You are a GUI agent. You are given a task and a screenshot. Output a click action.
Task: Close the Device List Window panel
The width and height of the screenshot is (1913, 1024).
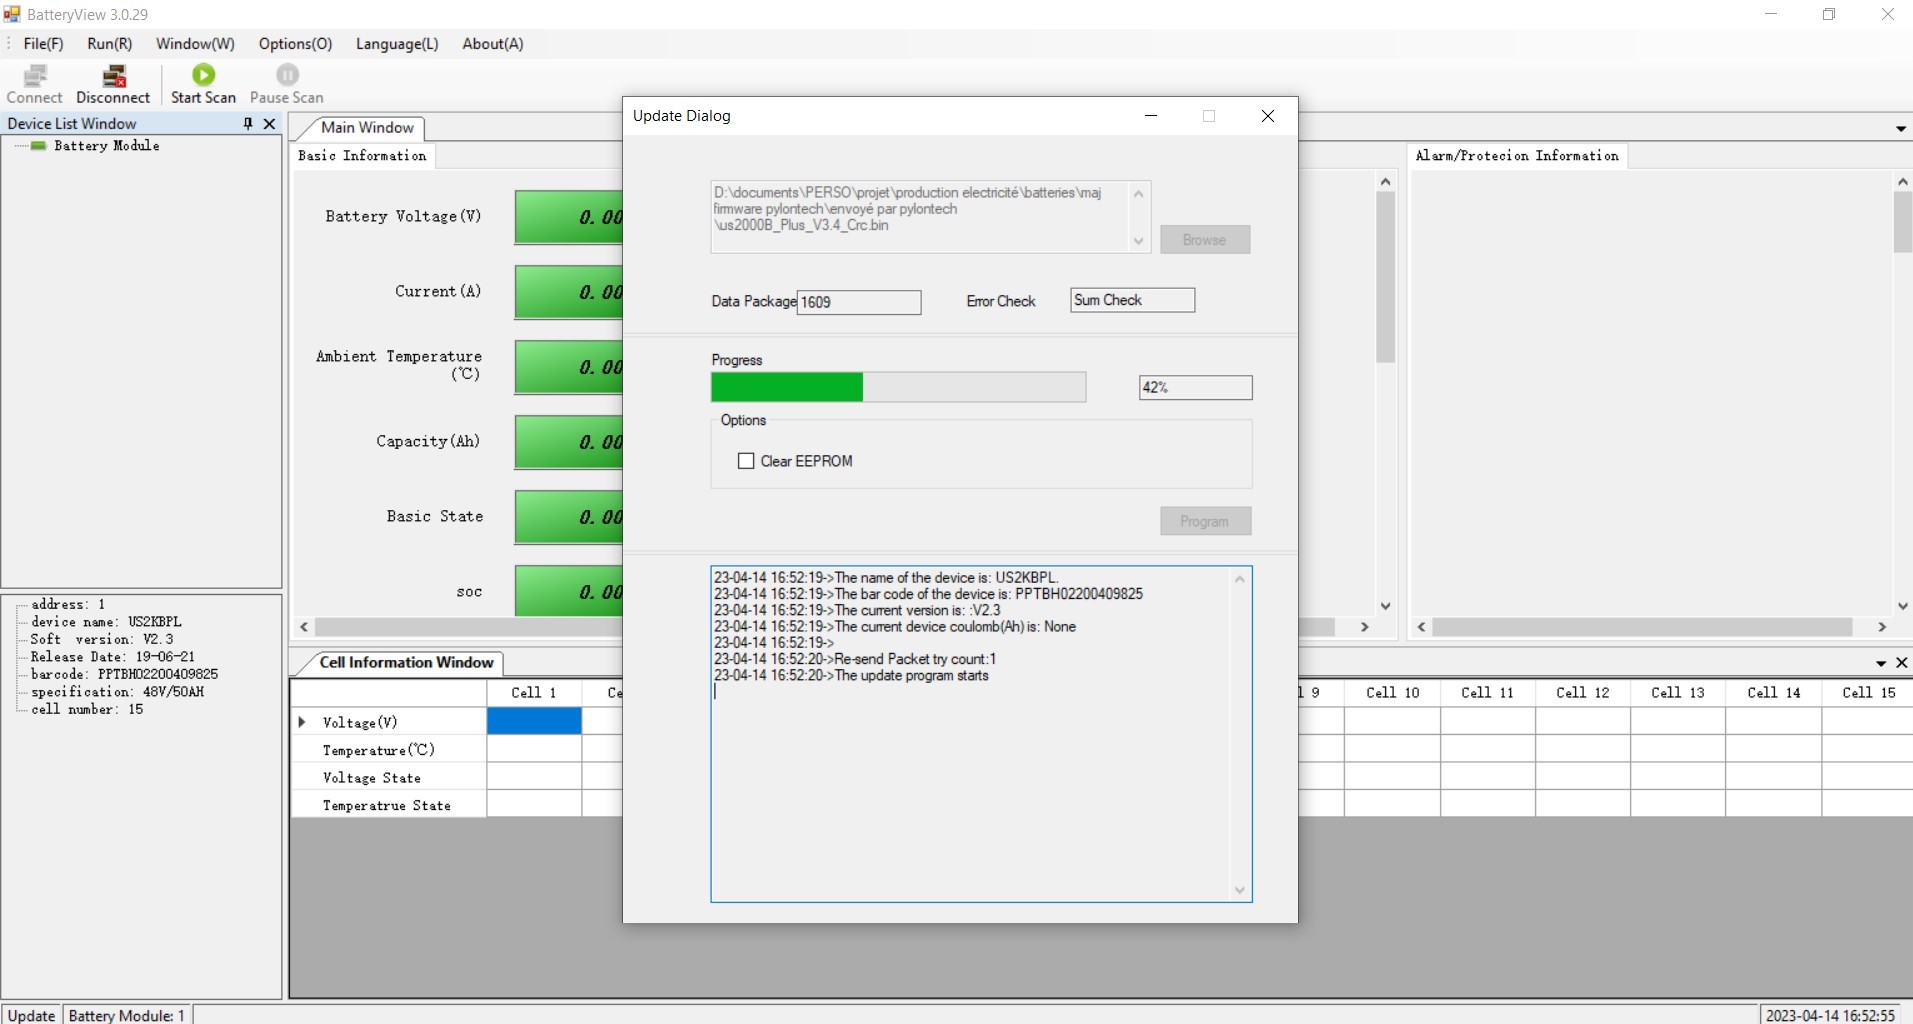coord(269,123)
